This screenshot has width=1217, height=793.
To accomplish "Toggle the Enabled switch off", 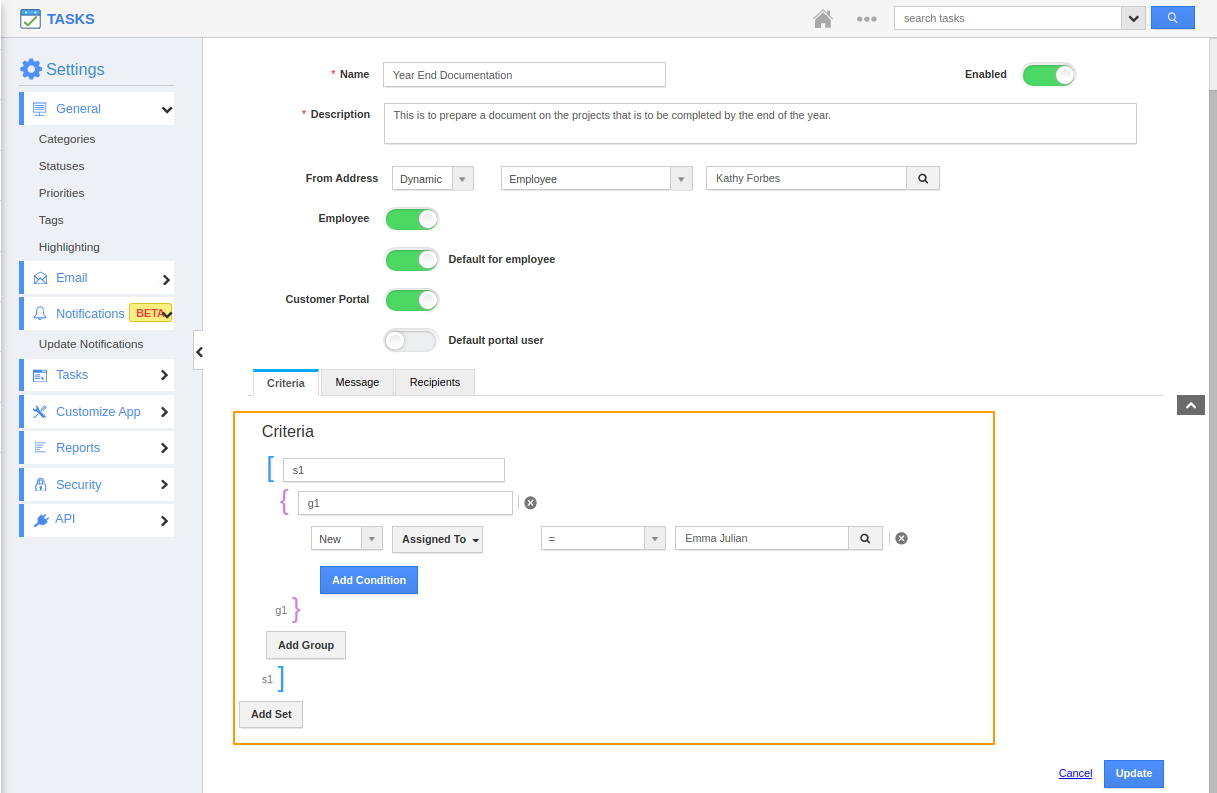I will point(1048,75).
